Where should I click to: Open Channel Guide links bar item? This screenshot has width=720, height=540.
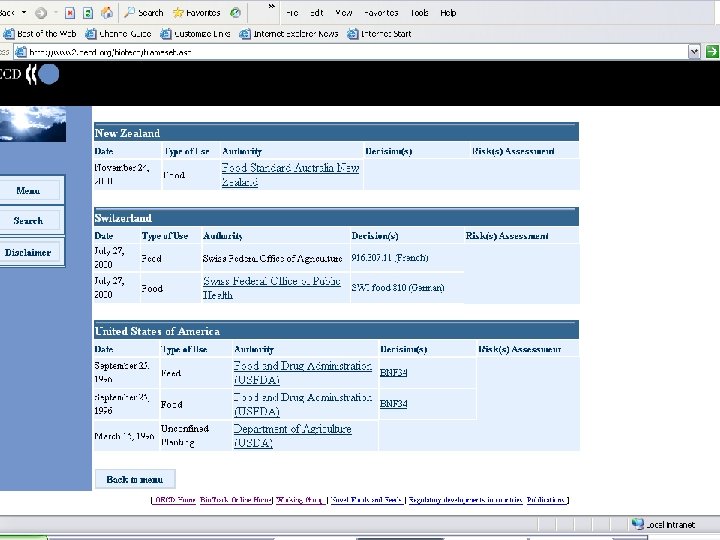(118, 34)
